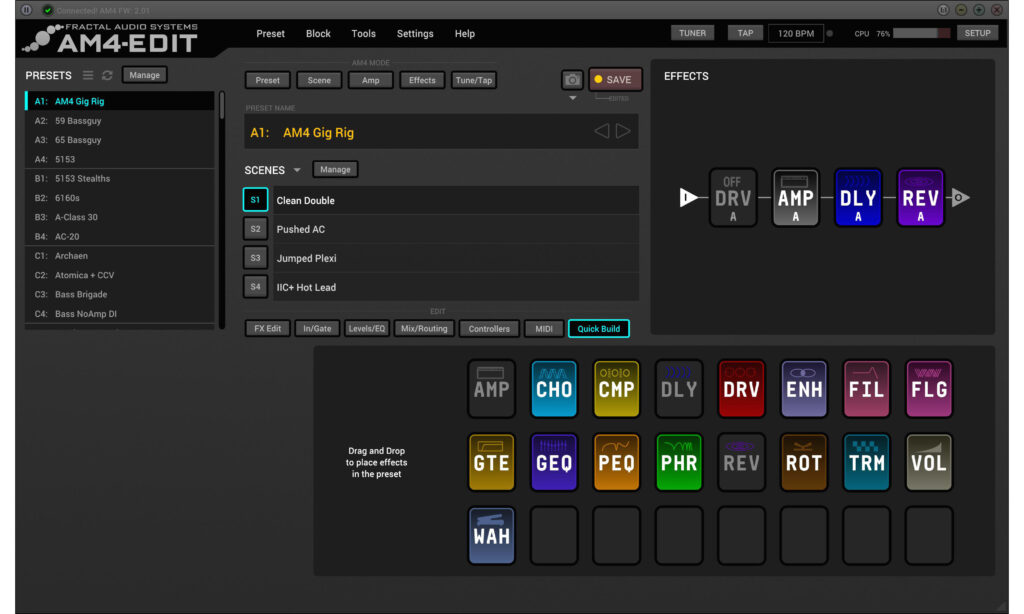
Task: Select the Quick Build tab
Action: click(598, 329)
